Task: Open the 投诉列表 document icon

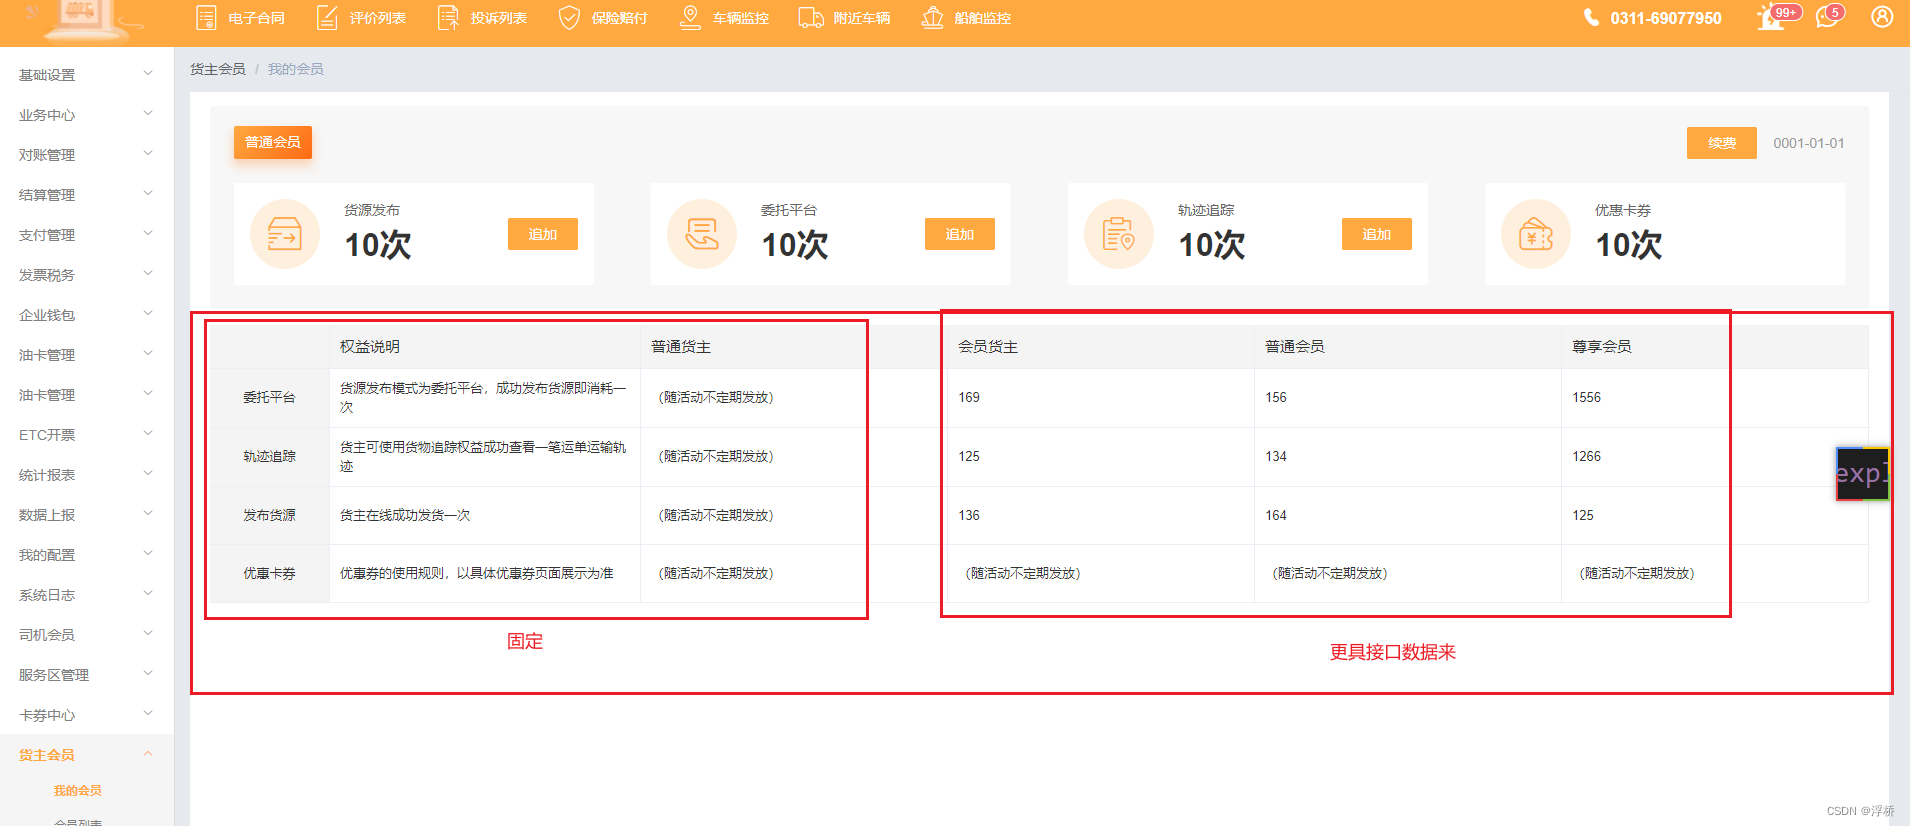Action: (448, 18)
